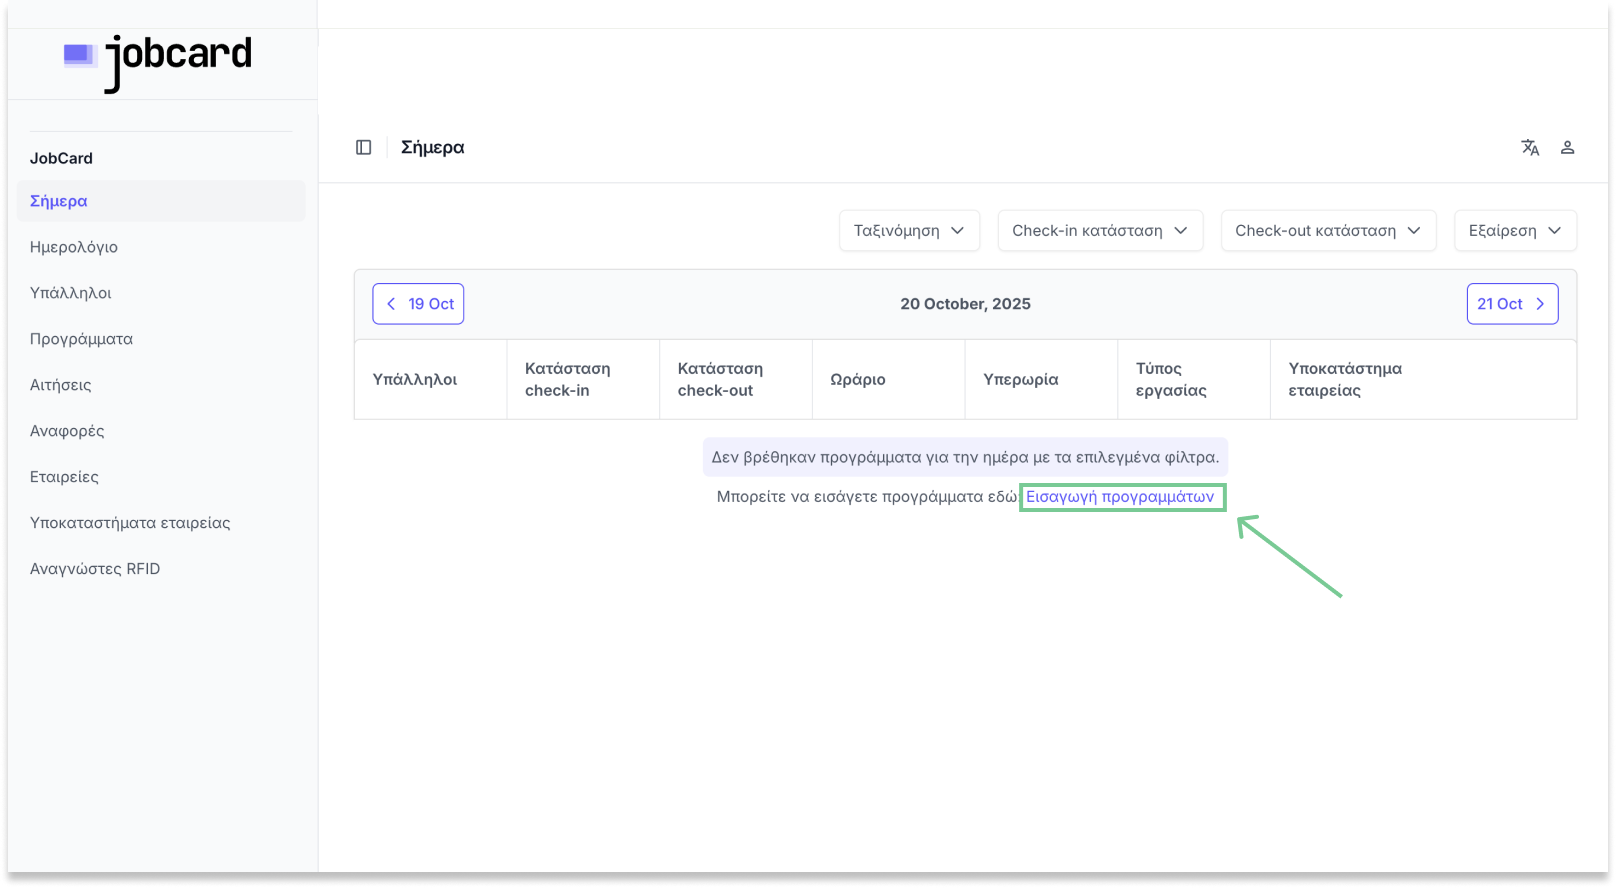
Task: Open the language translation icon
Action: coord(1530,147)
